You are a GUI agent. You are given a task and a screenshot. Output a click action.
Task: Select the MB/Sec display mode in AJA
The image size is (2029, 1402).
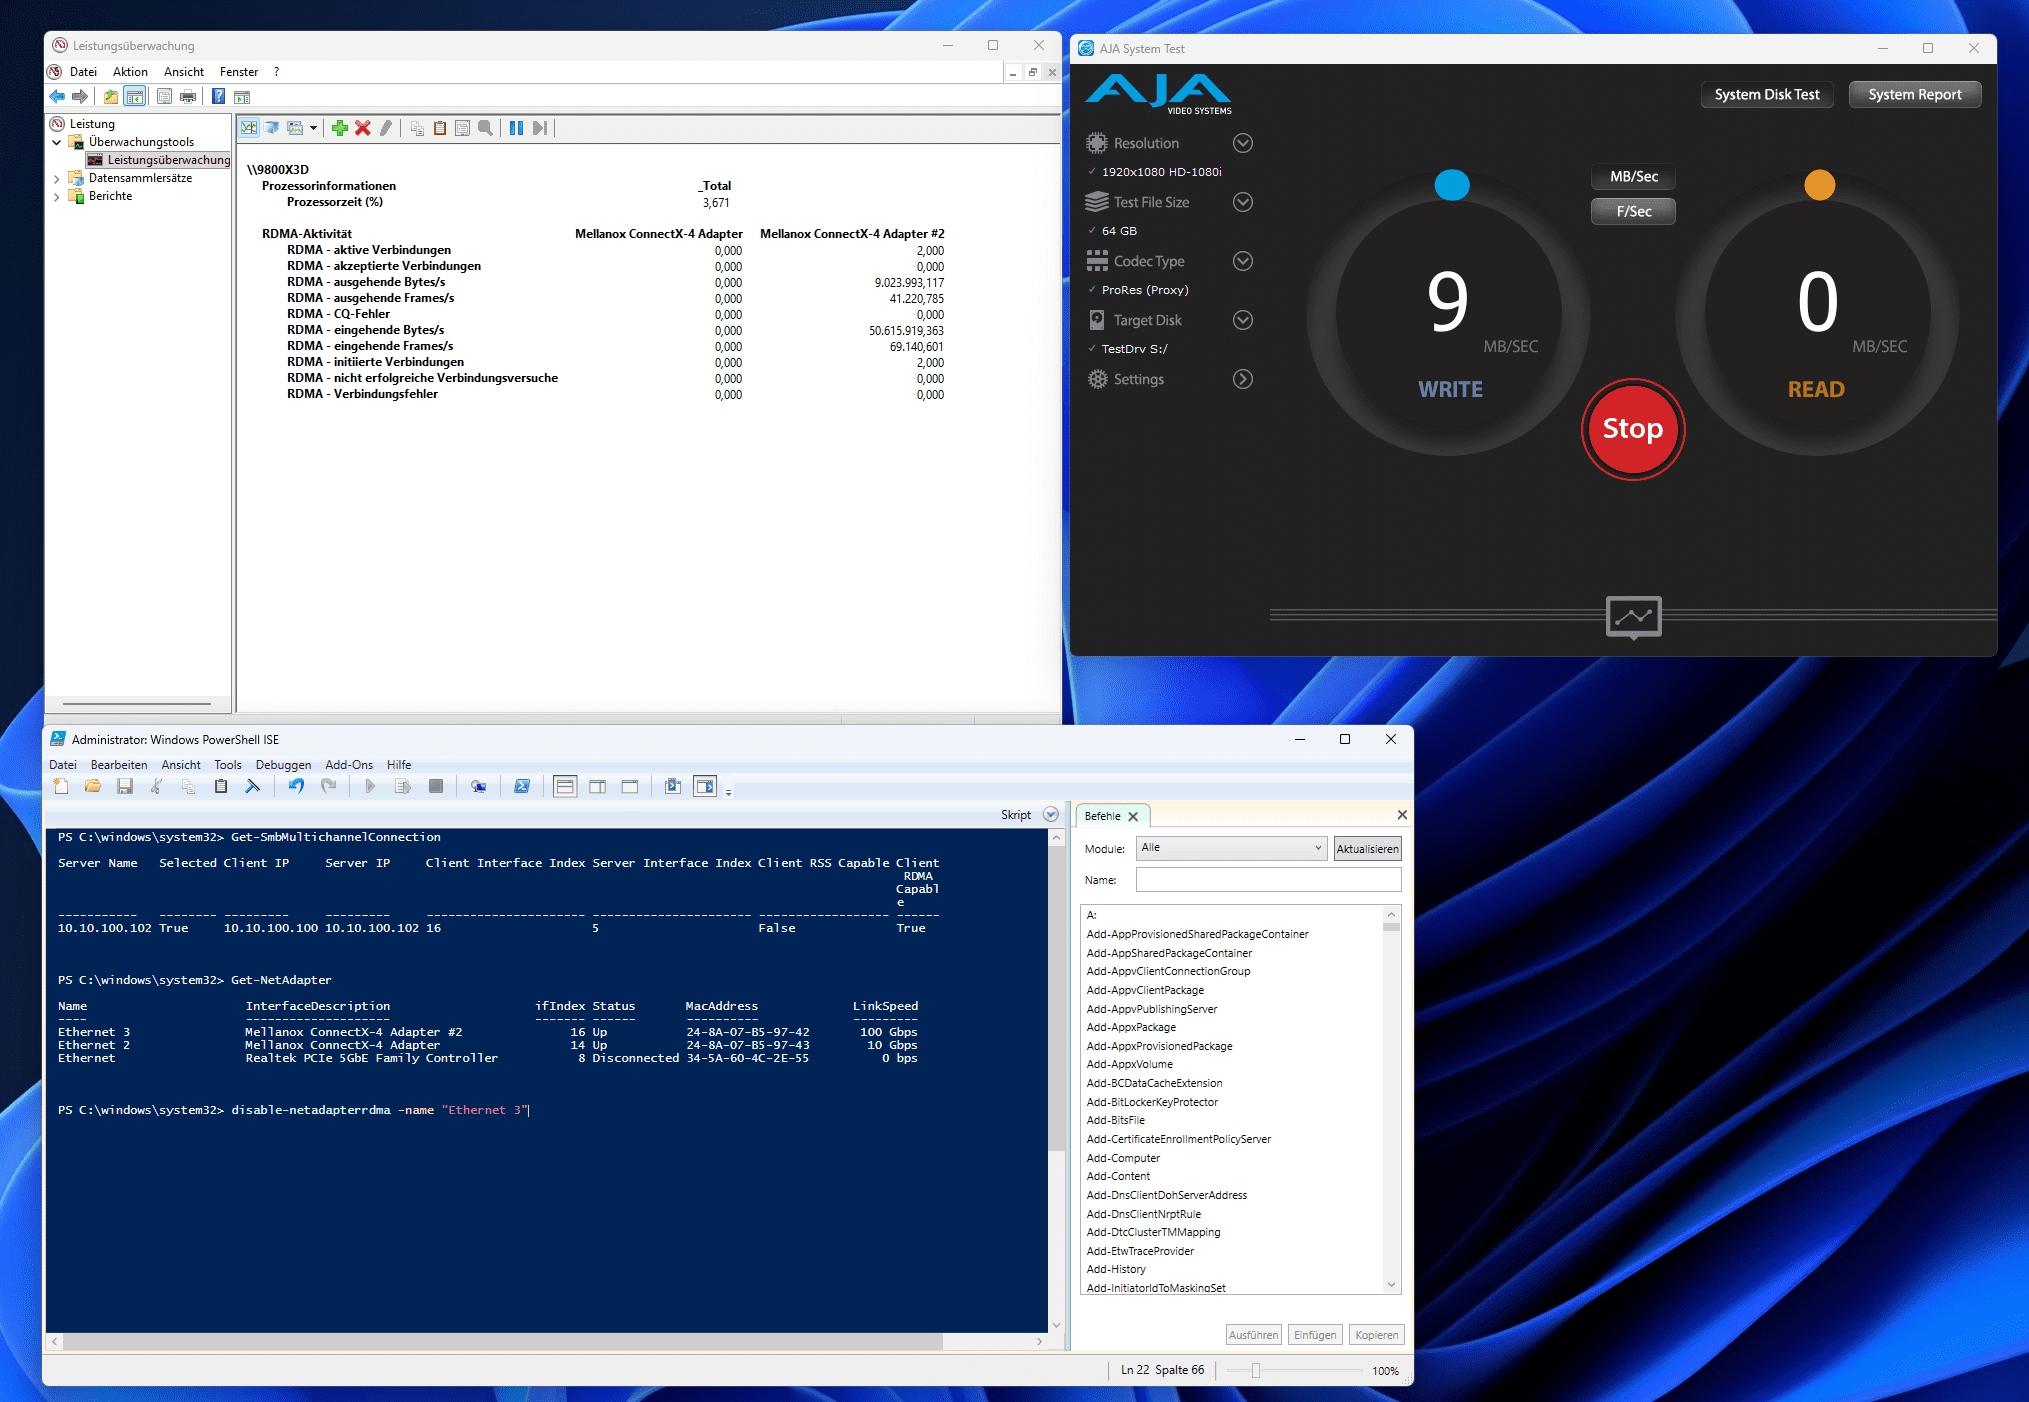pyautogui.click(x=1634, y=177)
